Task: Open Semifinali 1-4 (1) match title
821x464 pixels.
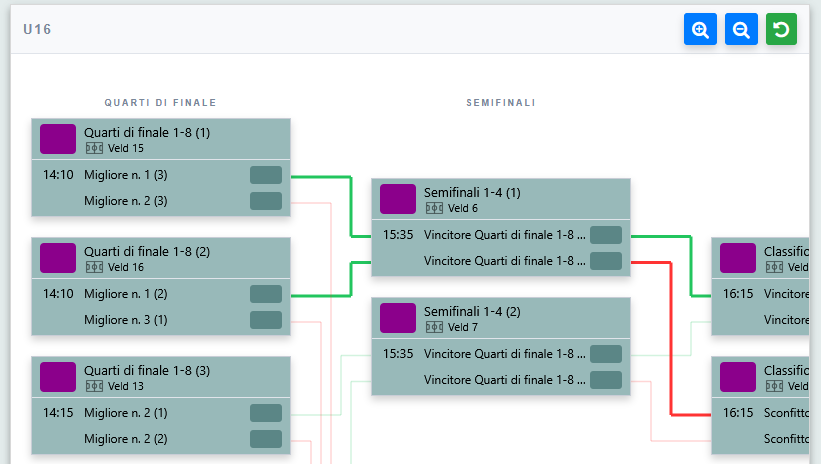Action: 472,192
